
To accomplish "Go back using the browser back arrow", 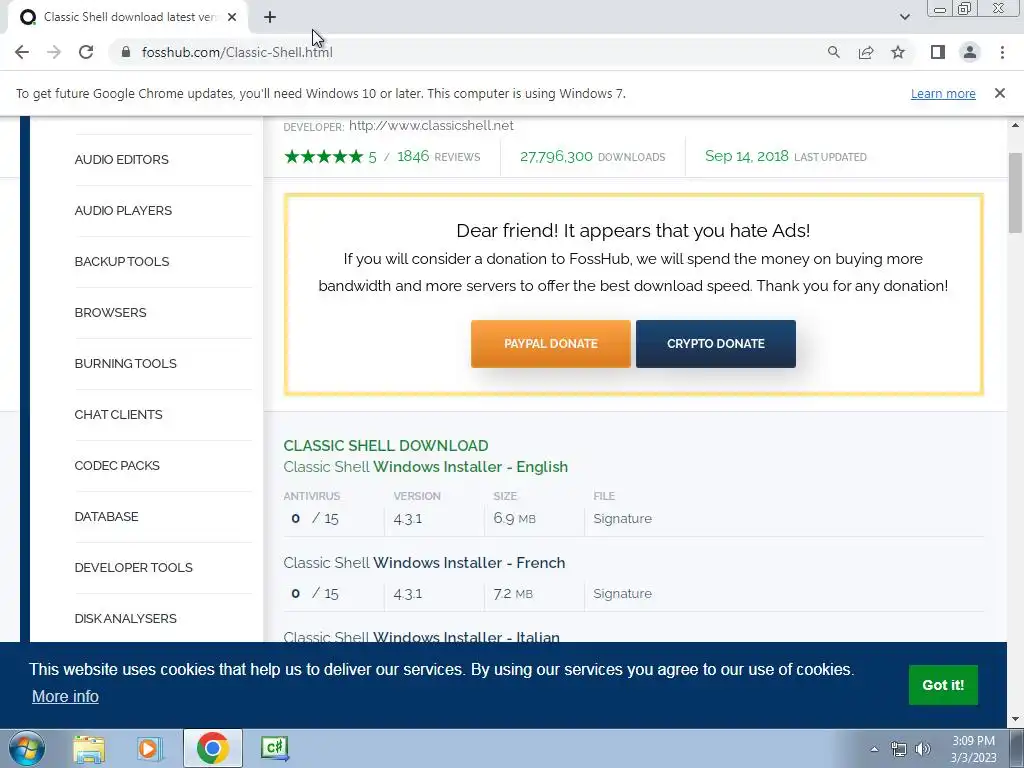I will coord(22,52).
